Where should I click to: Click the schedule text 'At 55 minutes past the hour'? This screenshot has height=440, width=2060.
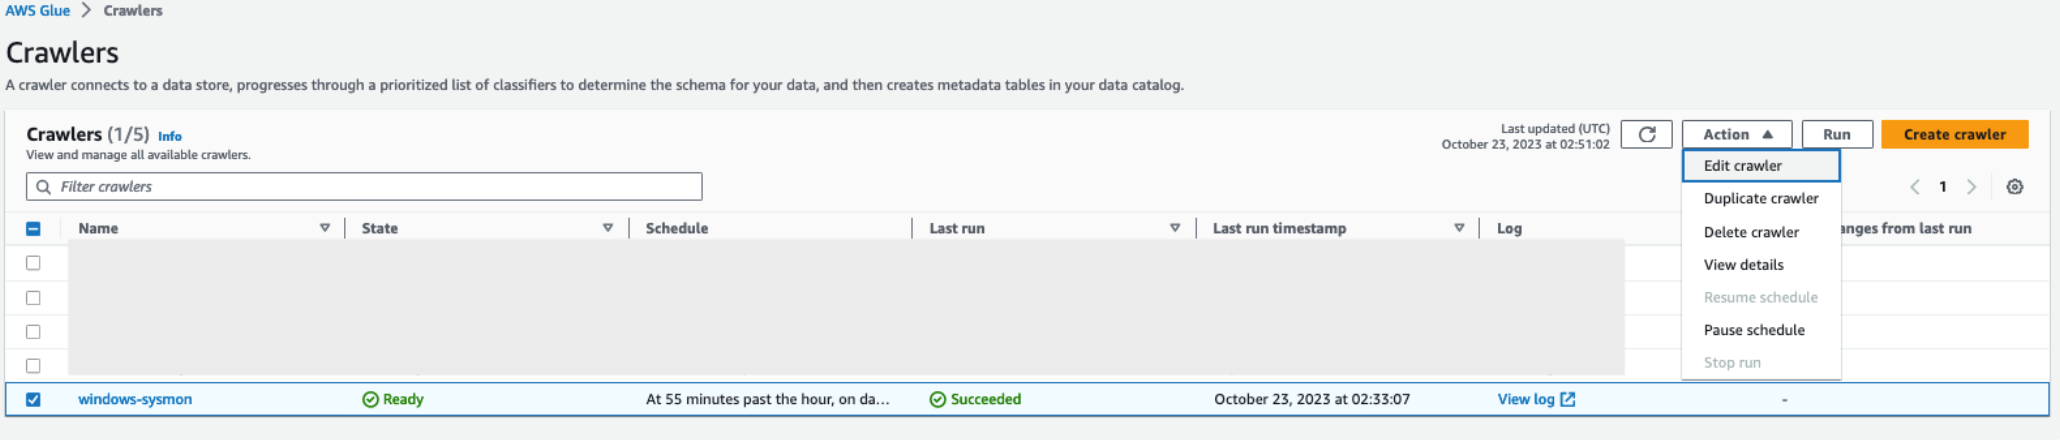tap(767, 399)
